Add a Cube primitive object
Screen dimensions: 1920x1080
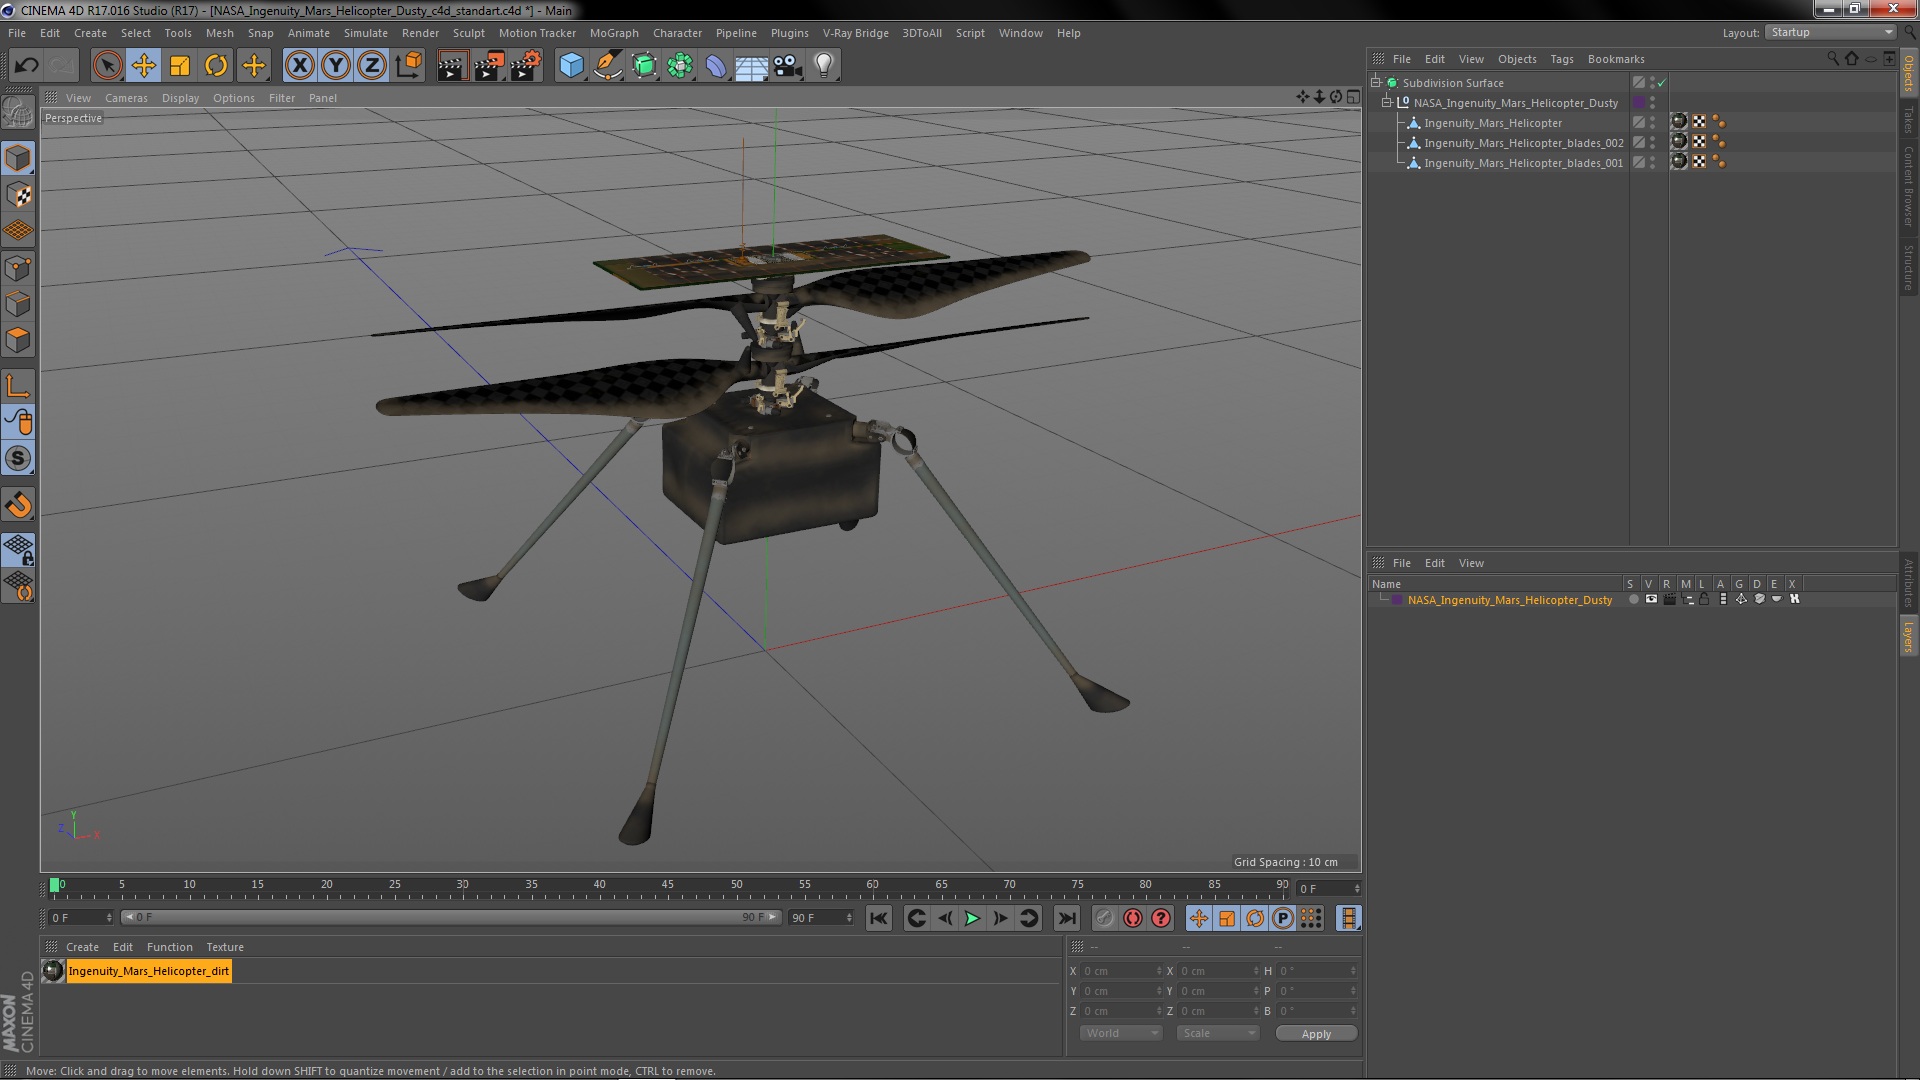(x=571, y=66)
